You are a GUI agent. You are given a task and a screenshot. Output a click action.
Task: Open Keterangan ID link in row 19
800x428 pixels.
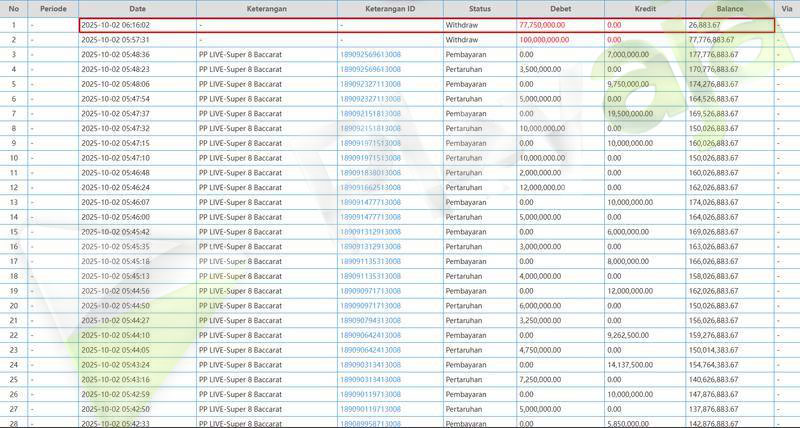click(x=371, y=291)
